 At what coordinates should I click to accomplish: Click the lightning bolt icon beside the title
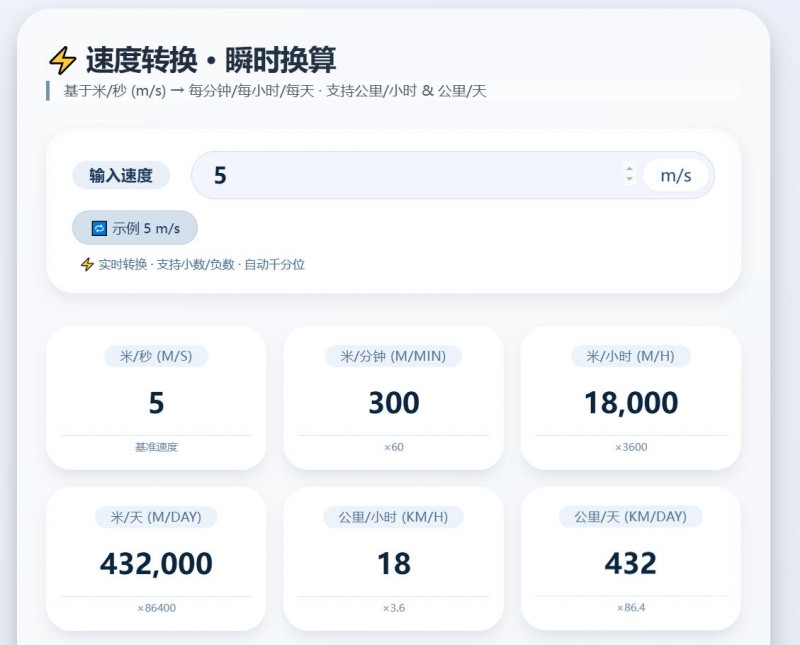[x=62, y=61]
